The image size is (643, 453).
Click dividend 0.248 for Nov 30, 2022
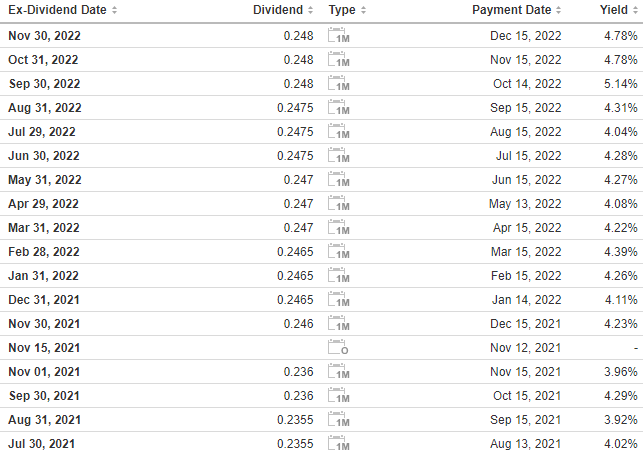pos(299,36)
